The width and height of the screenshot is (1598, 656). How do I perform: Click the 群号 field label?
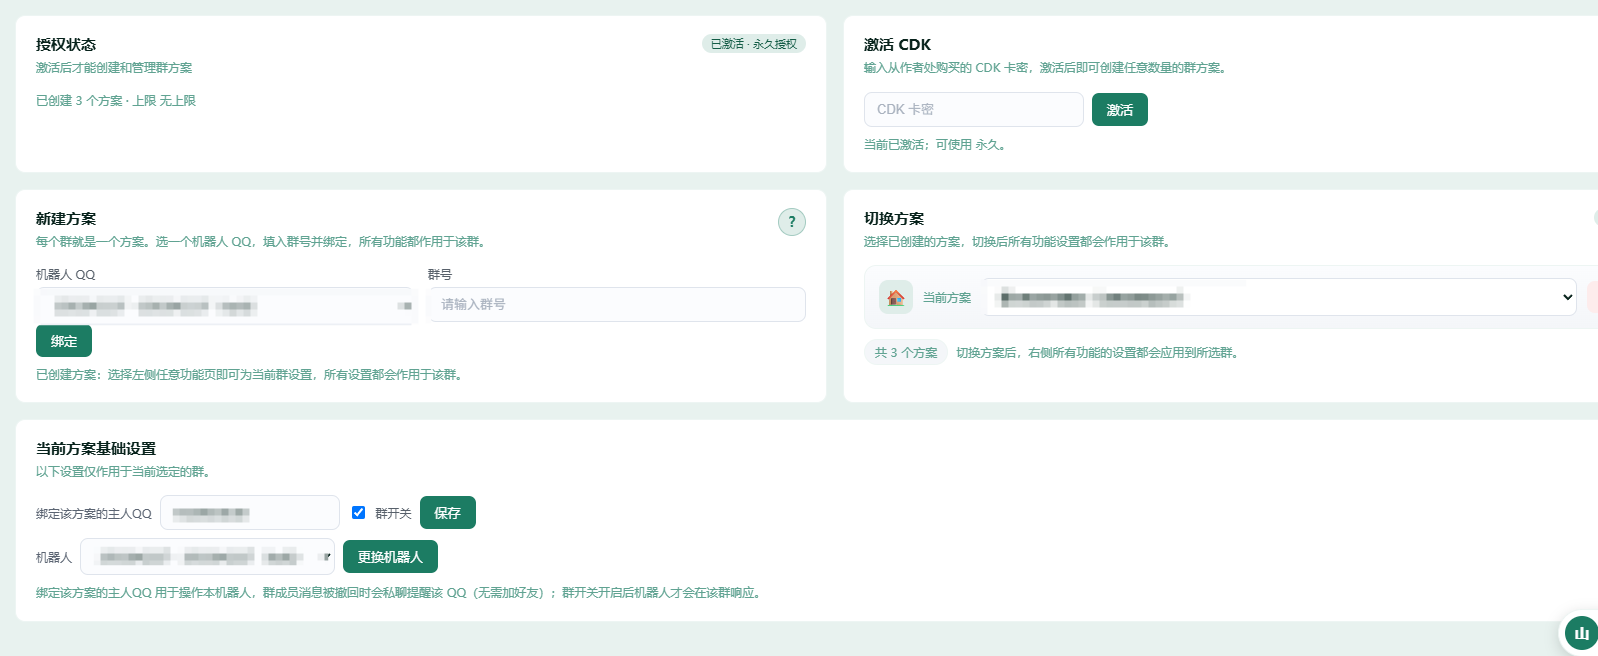pos(440,274)
